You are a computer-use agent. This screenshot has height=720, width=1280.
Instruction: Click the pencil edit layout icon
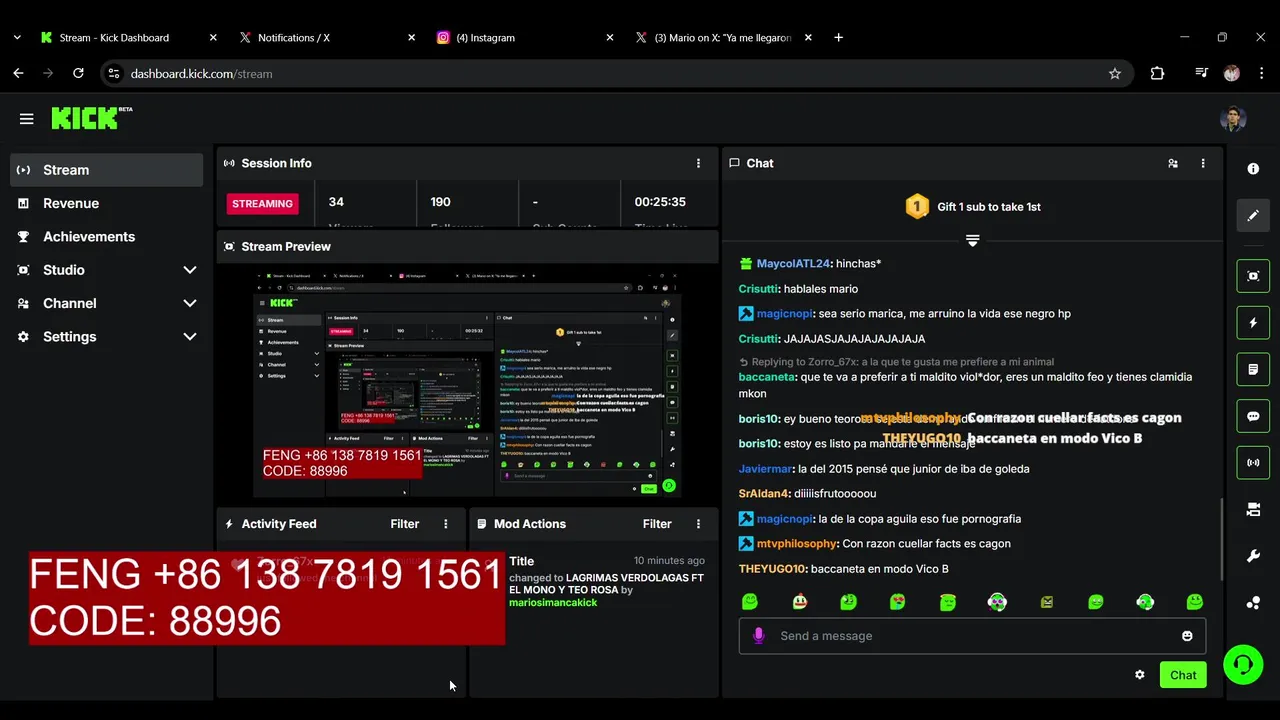(x=1253, y=215)
